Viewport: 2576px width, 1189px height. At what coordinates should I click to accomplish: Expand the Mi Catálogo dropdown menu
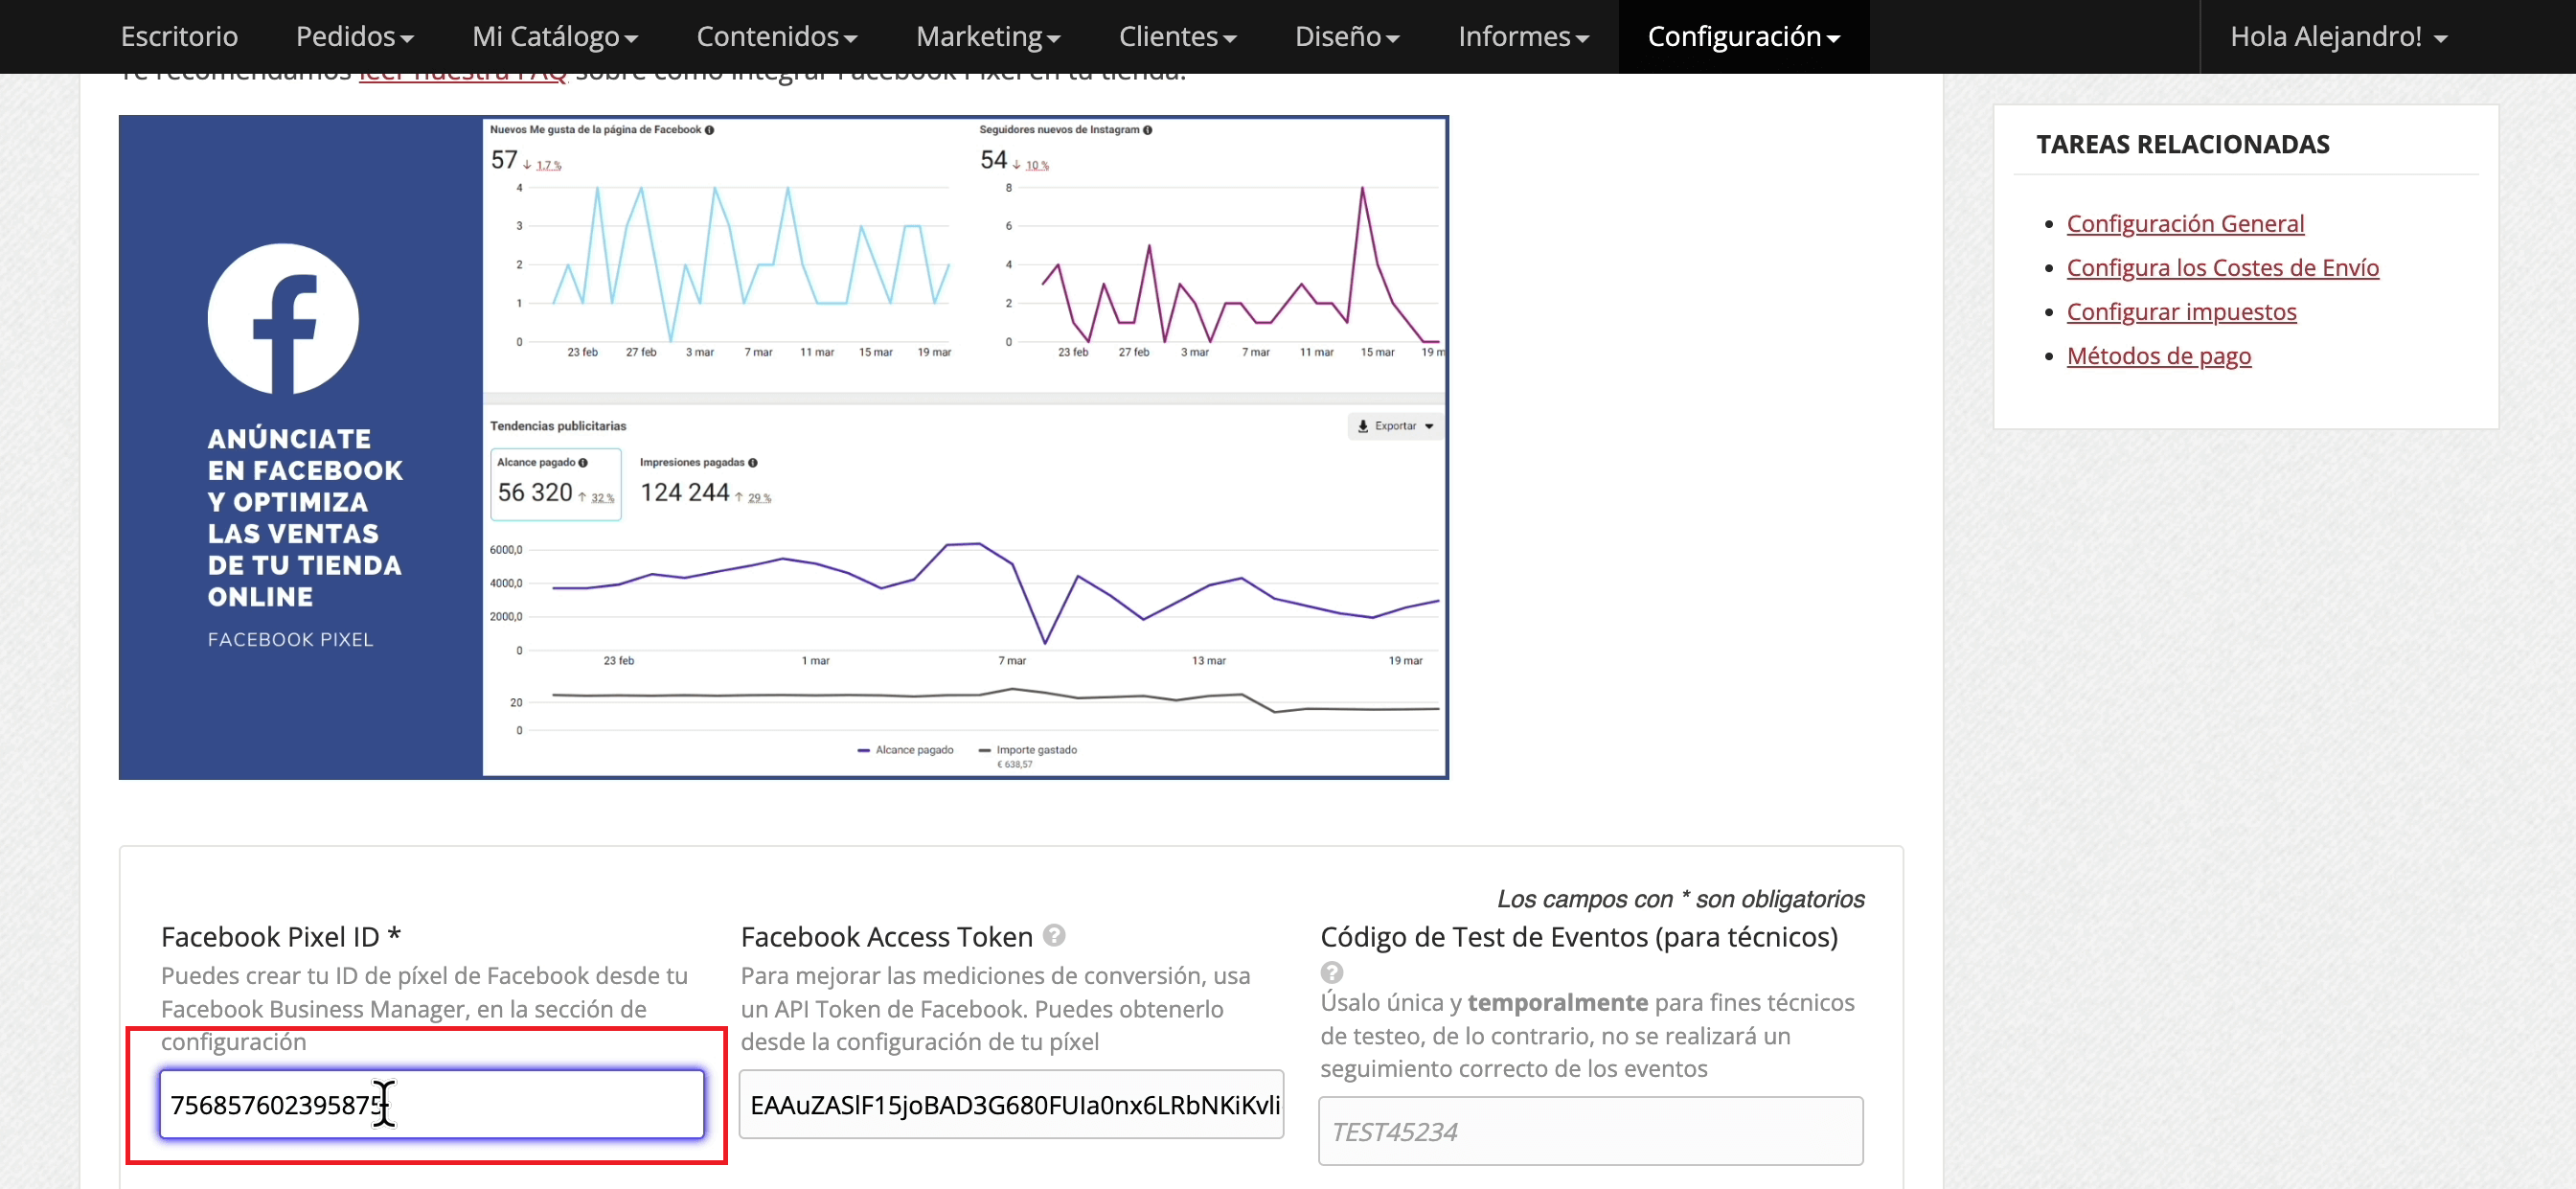(x=555, y=36)
